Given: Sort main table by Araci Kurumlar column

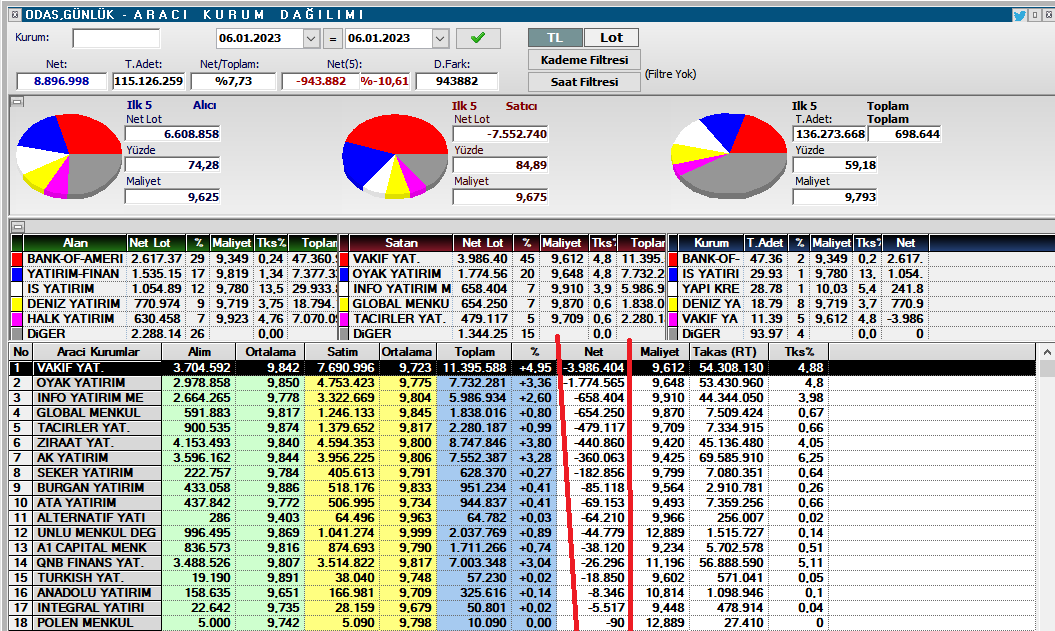Looking at the screenshot, I should coord(98,352).
